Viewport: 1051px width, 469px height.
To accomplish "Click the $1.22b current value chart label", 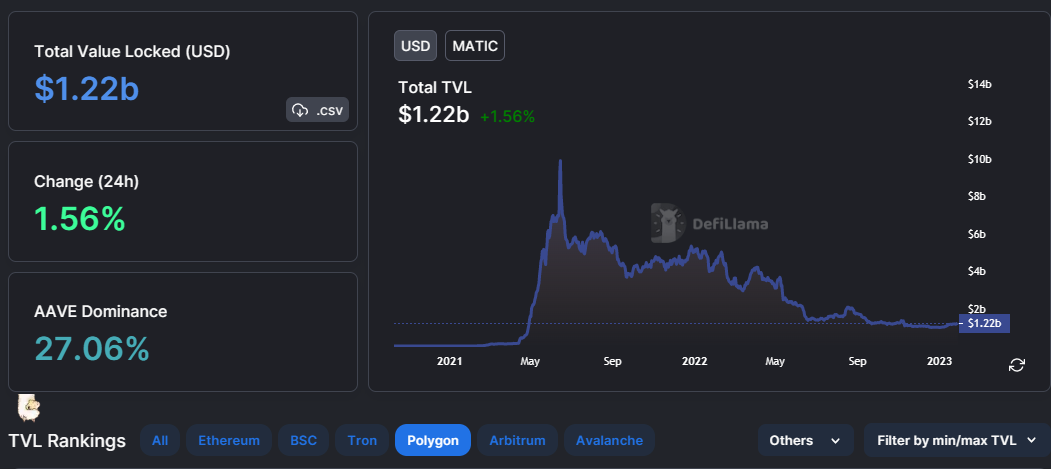I will (x=984, y=324).
